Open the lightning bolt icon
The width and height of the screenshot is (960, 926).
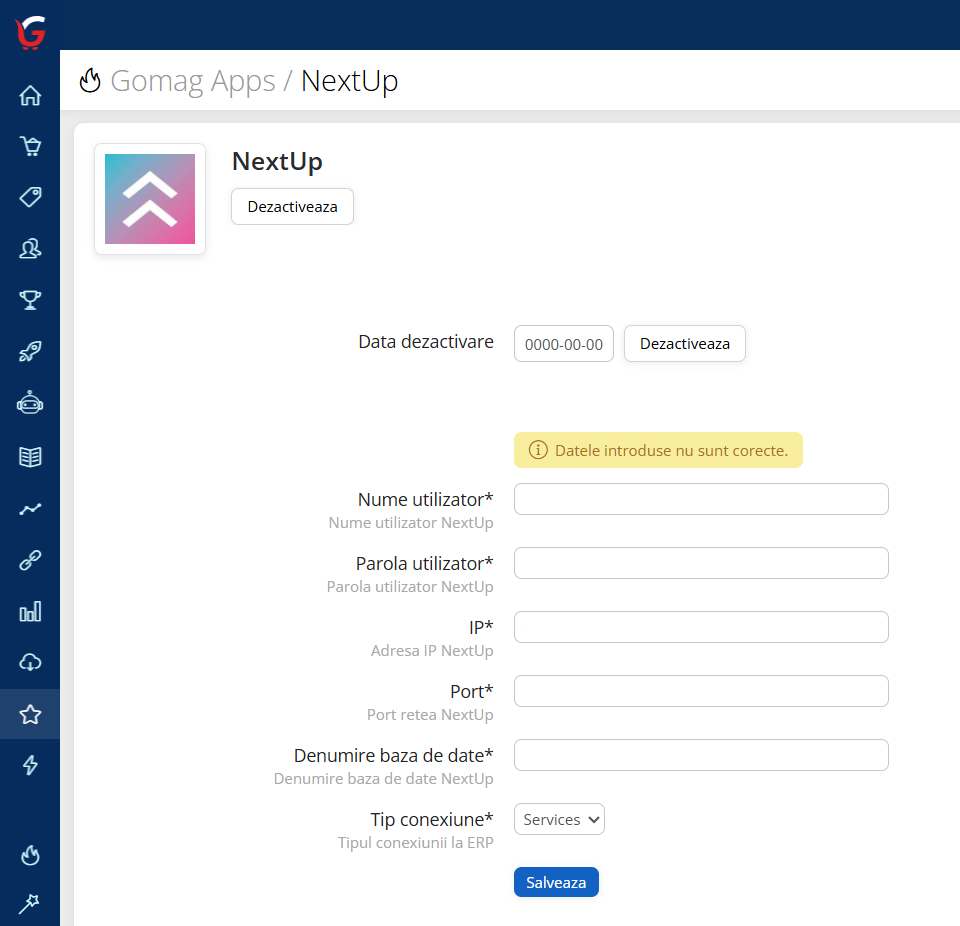click(x=30, y=764)
